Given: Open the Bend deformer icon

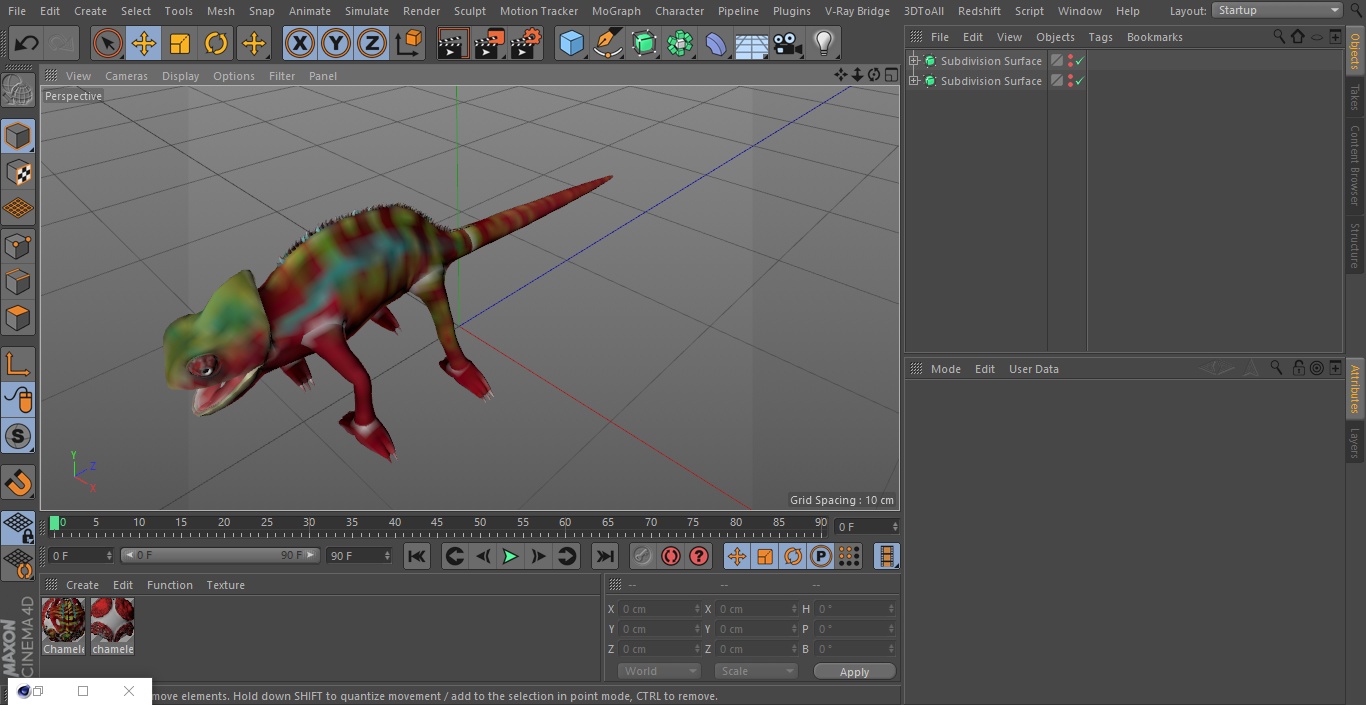Looking at the screenshot, I should tap(716, 43).
